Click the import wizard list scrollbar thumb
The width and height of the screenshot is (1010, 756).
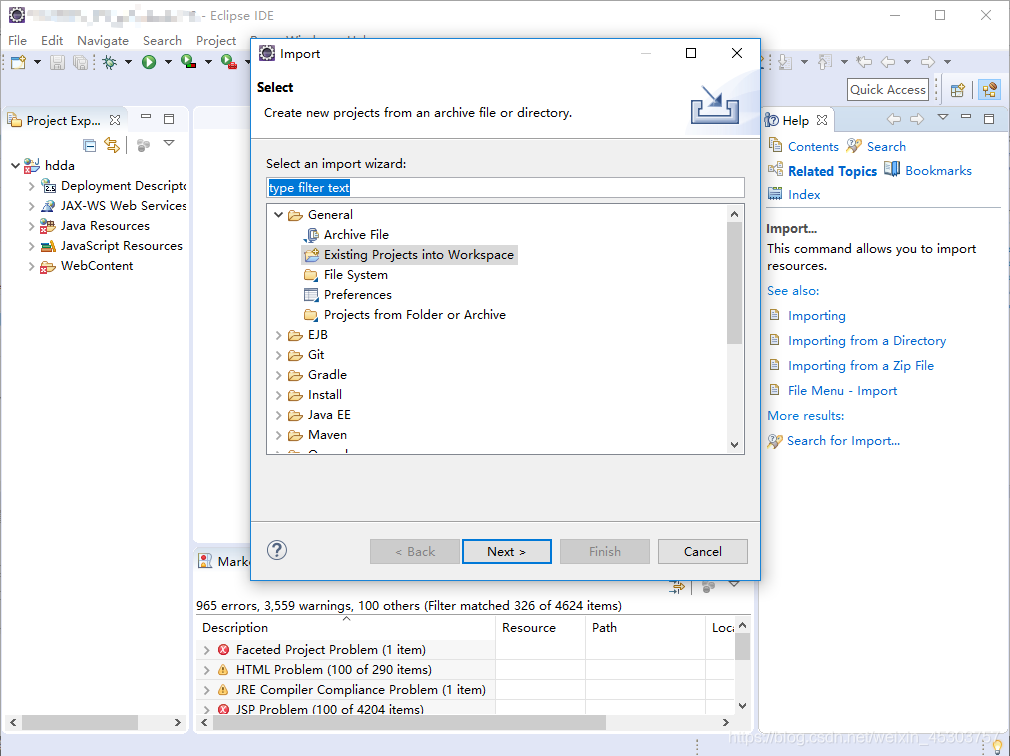click(734, 283)
